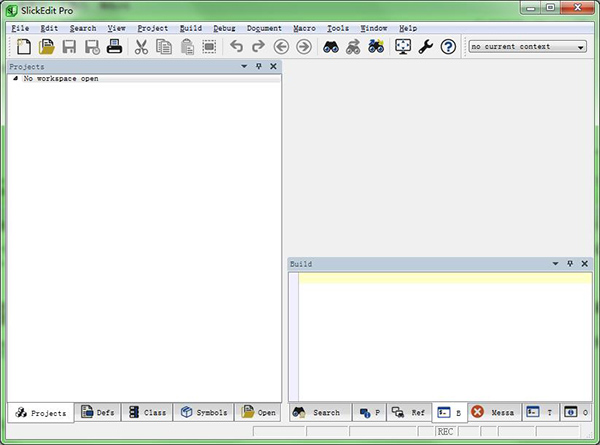This screenshot has width=600, height=445.
Task: Click the Help question mark icon
Action: click(448, 47)
